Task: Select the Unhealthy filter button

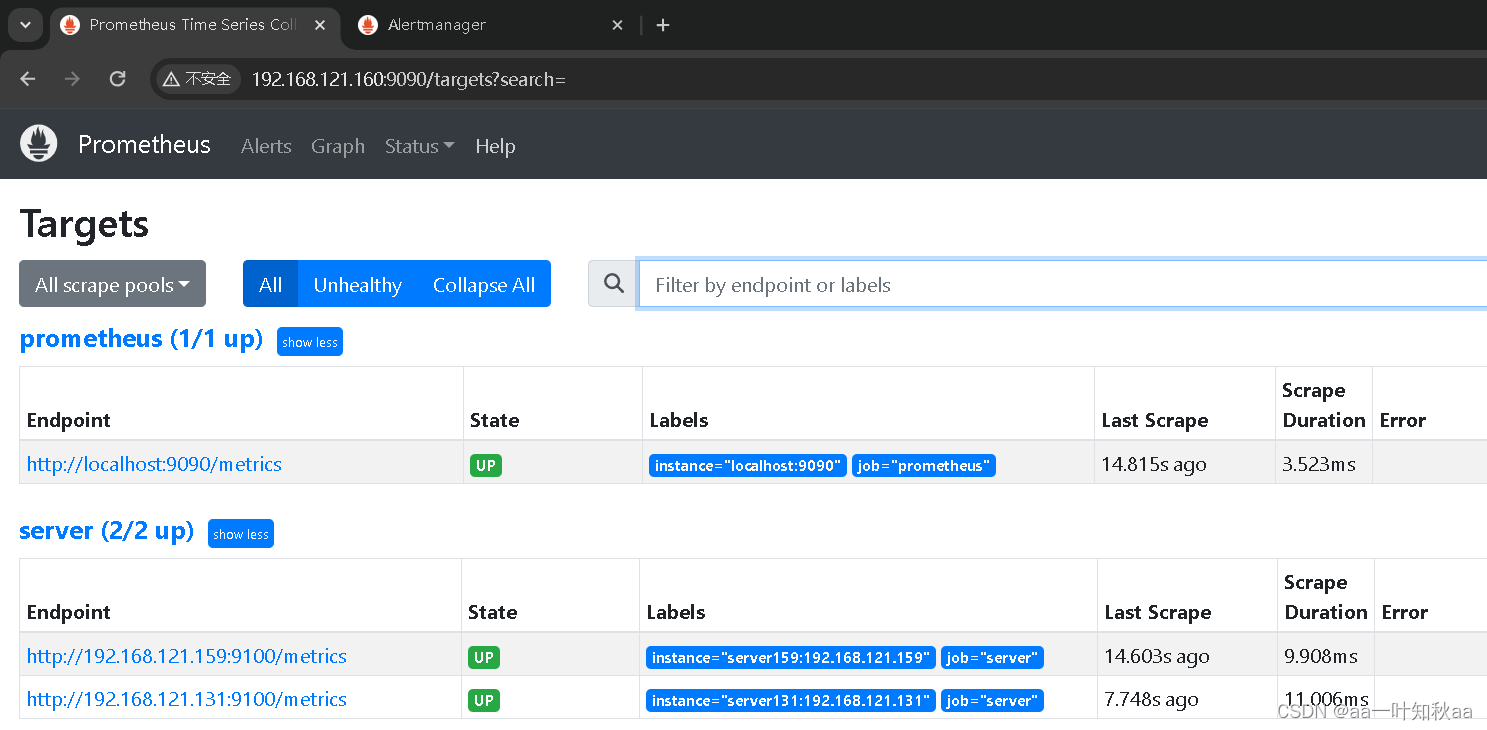Action: click(x=357, y=284)
